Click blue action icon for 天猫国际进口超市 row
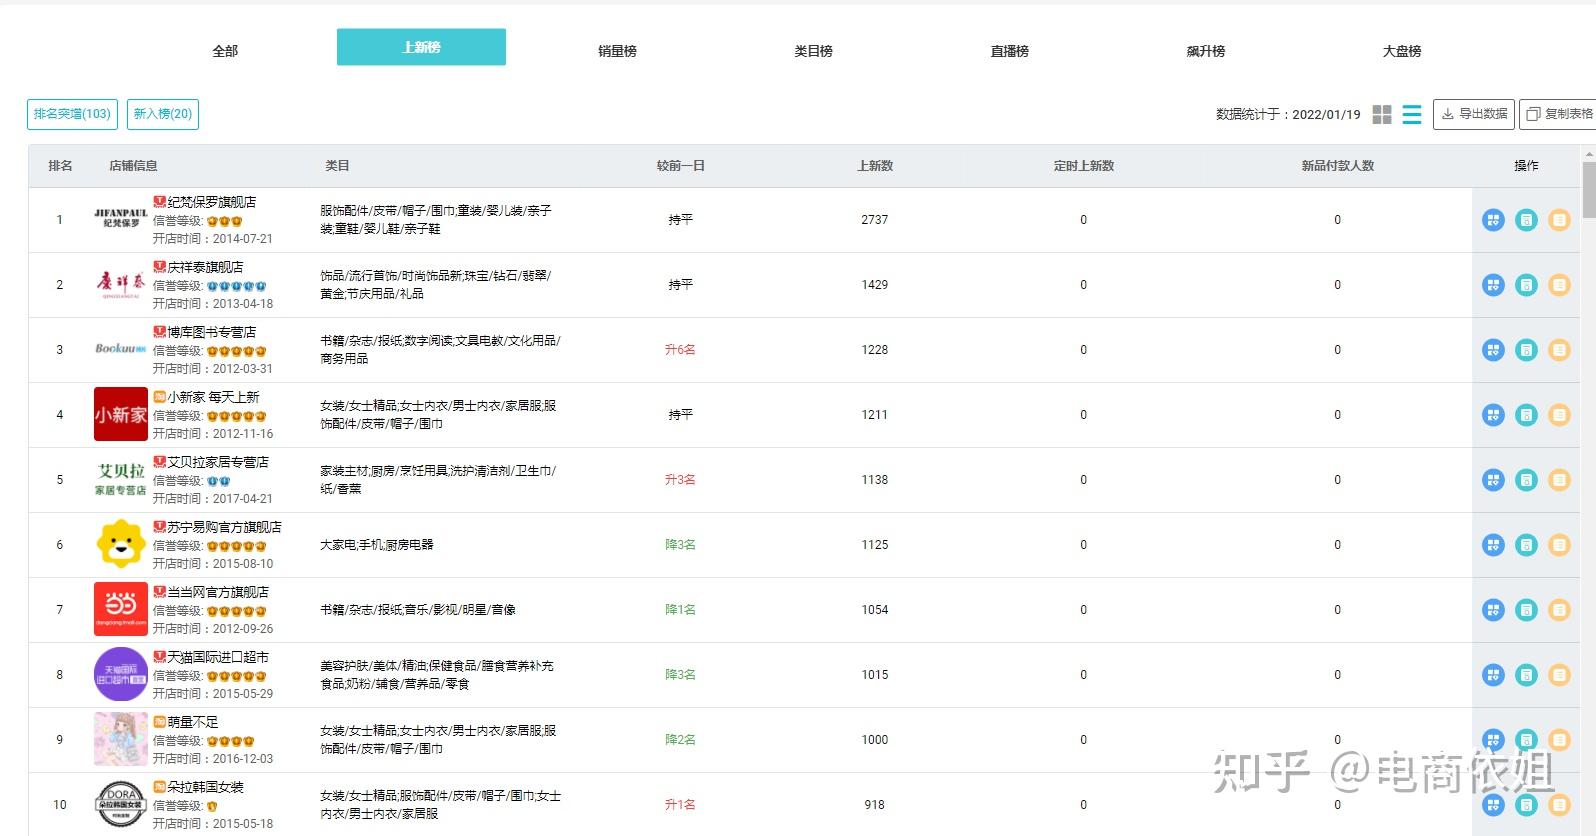Image resolution: width=1596 pixels, height=836 pixels. (x=1493, y=675)
